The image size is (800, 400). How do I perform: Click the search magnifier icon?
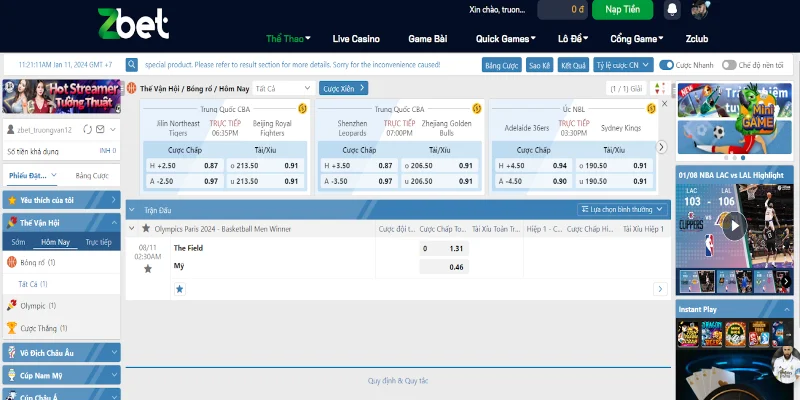click(132, 64)
